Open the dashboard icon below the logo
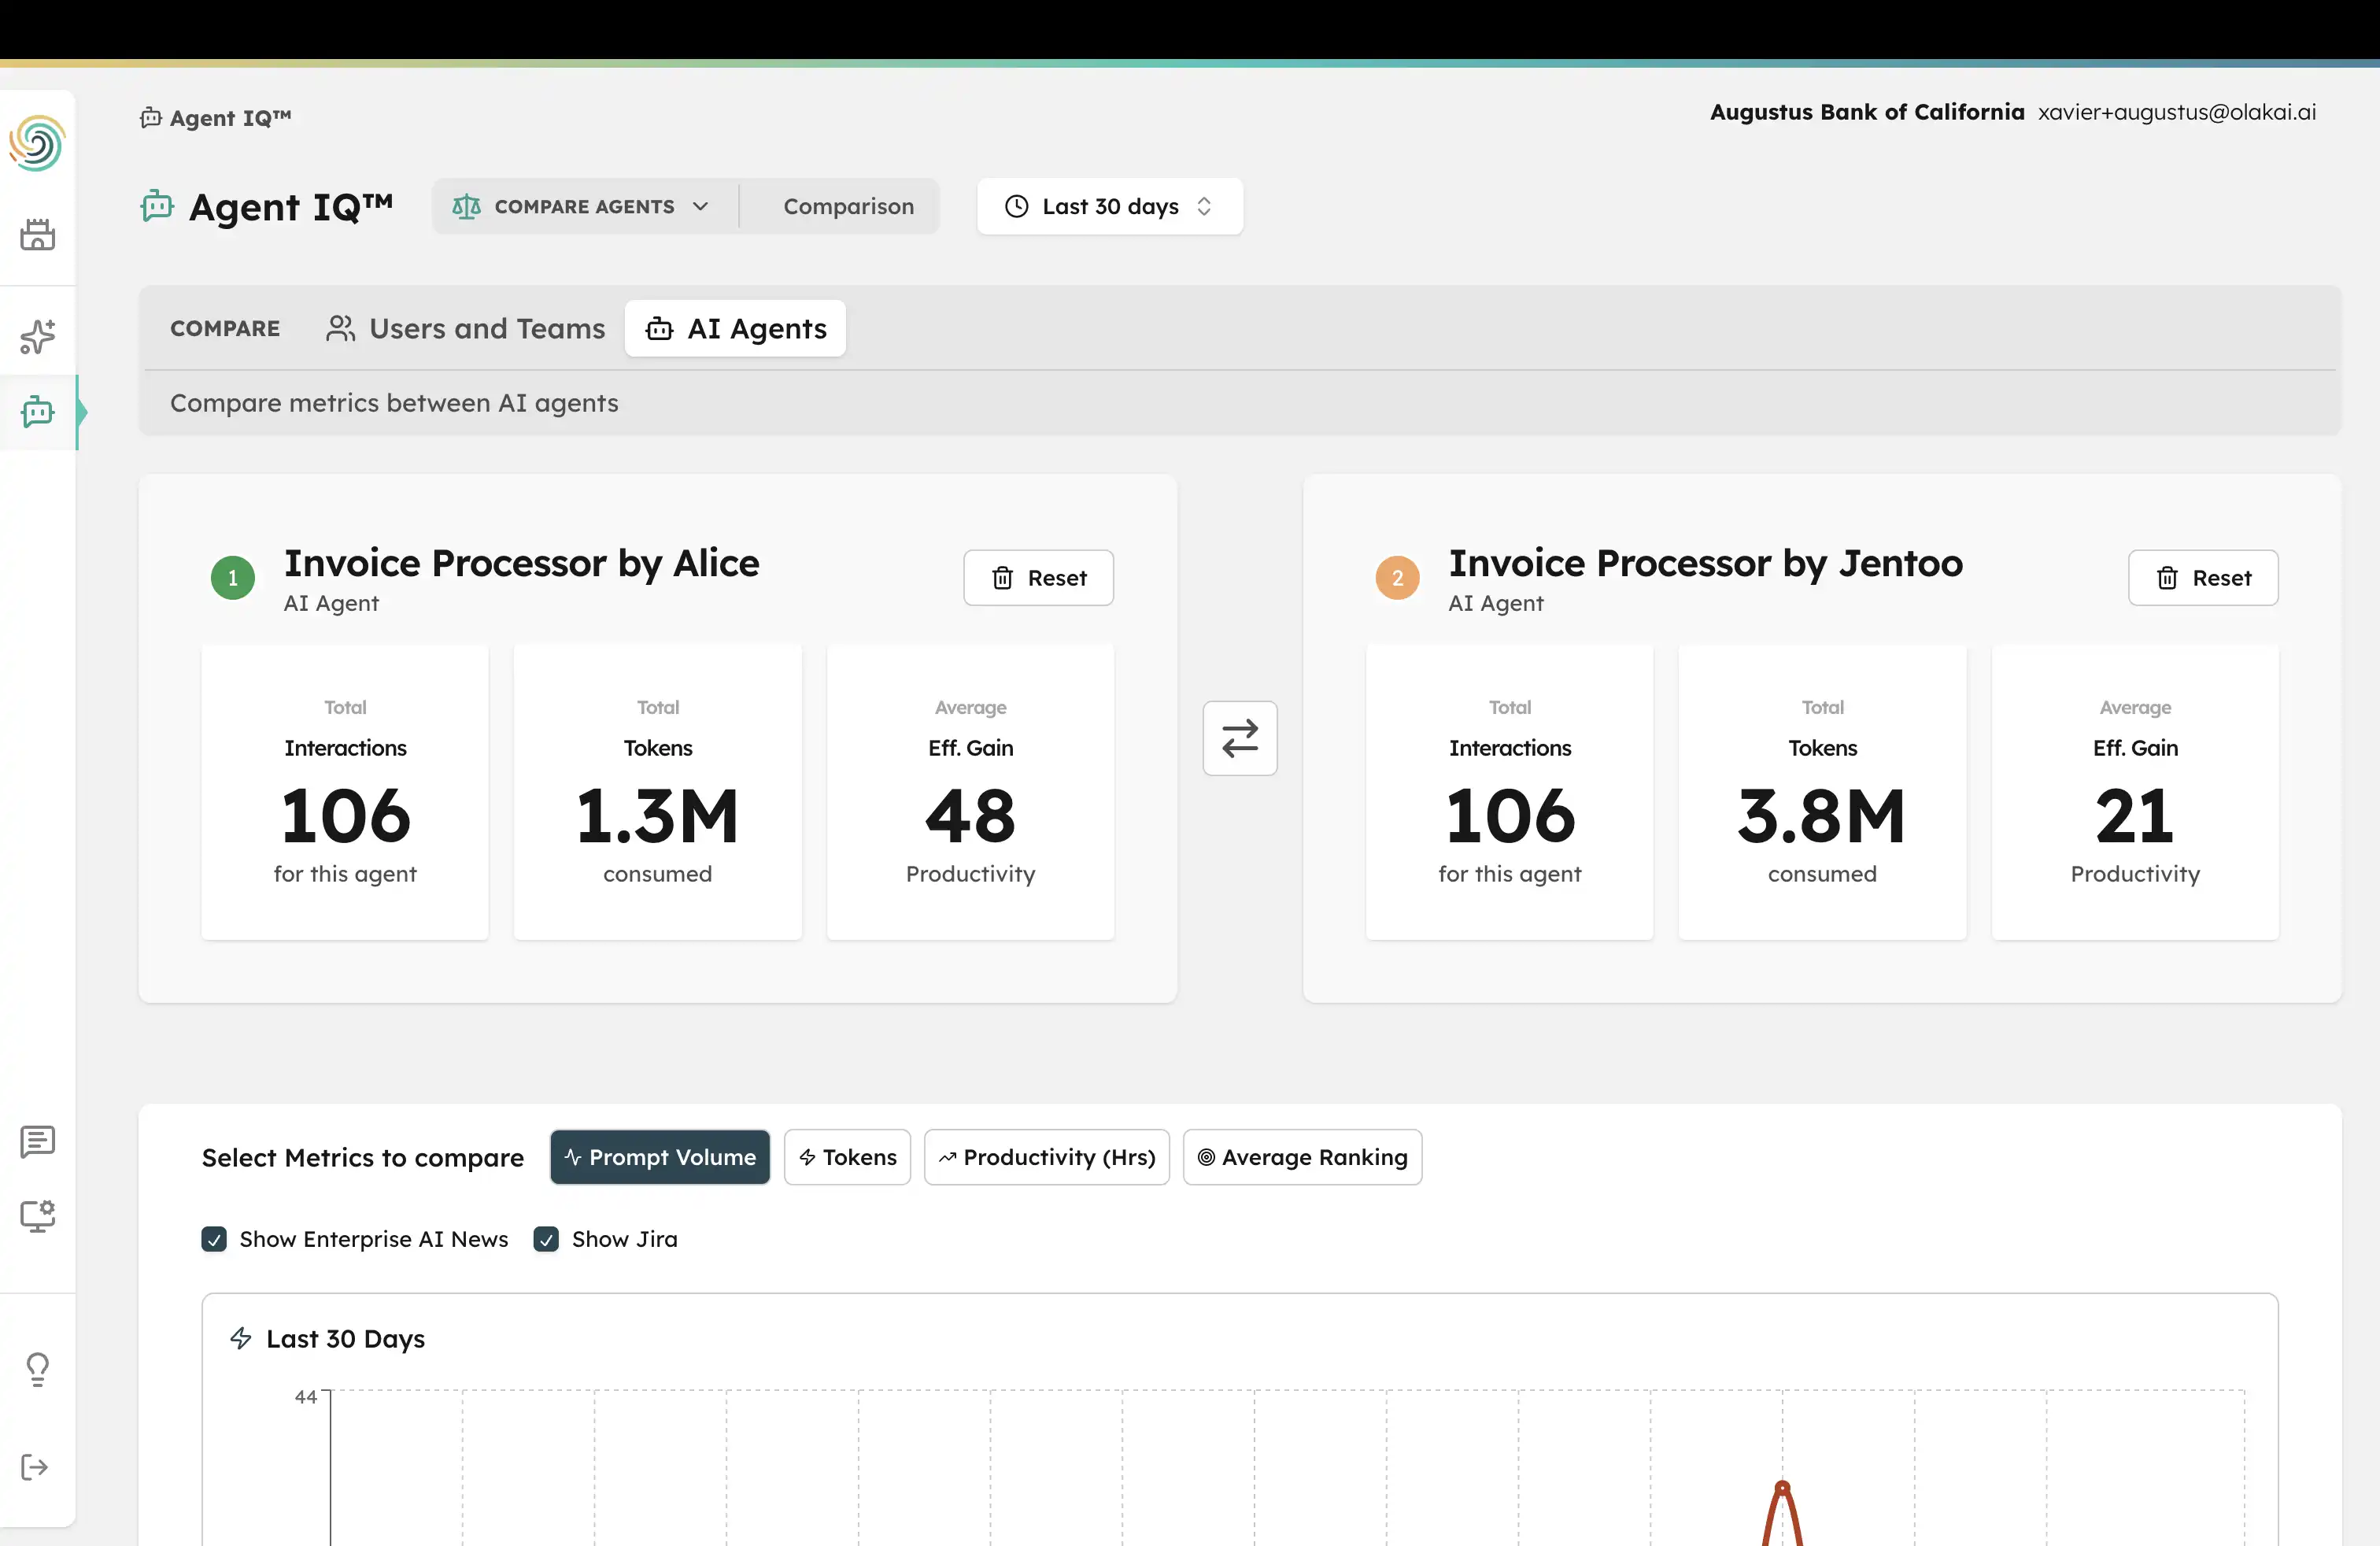Viewport: 2380px width, 1546px height. [x=37, y=235]
